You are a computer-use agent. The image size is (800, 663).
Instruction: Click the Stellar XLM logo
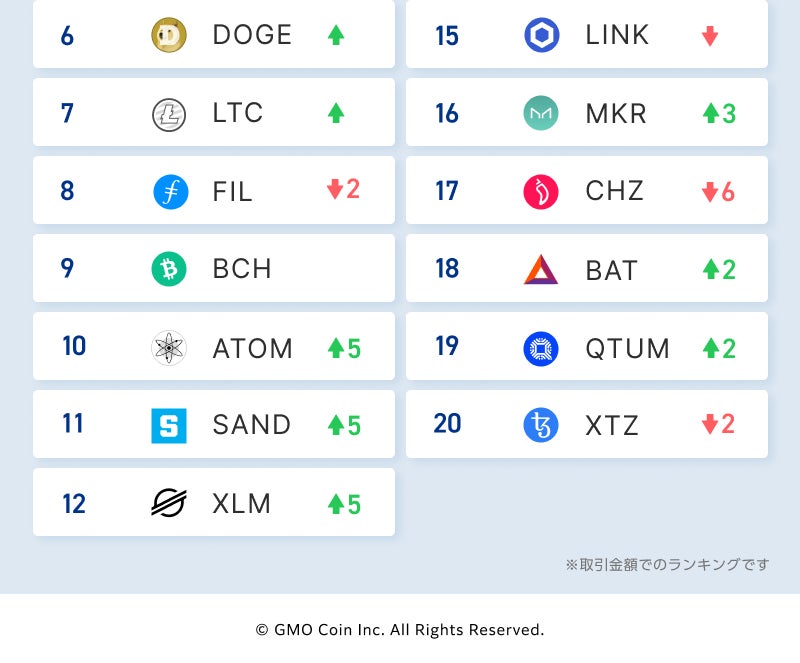point(169,503)
